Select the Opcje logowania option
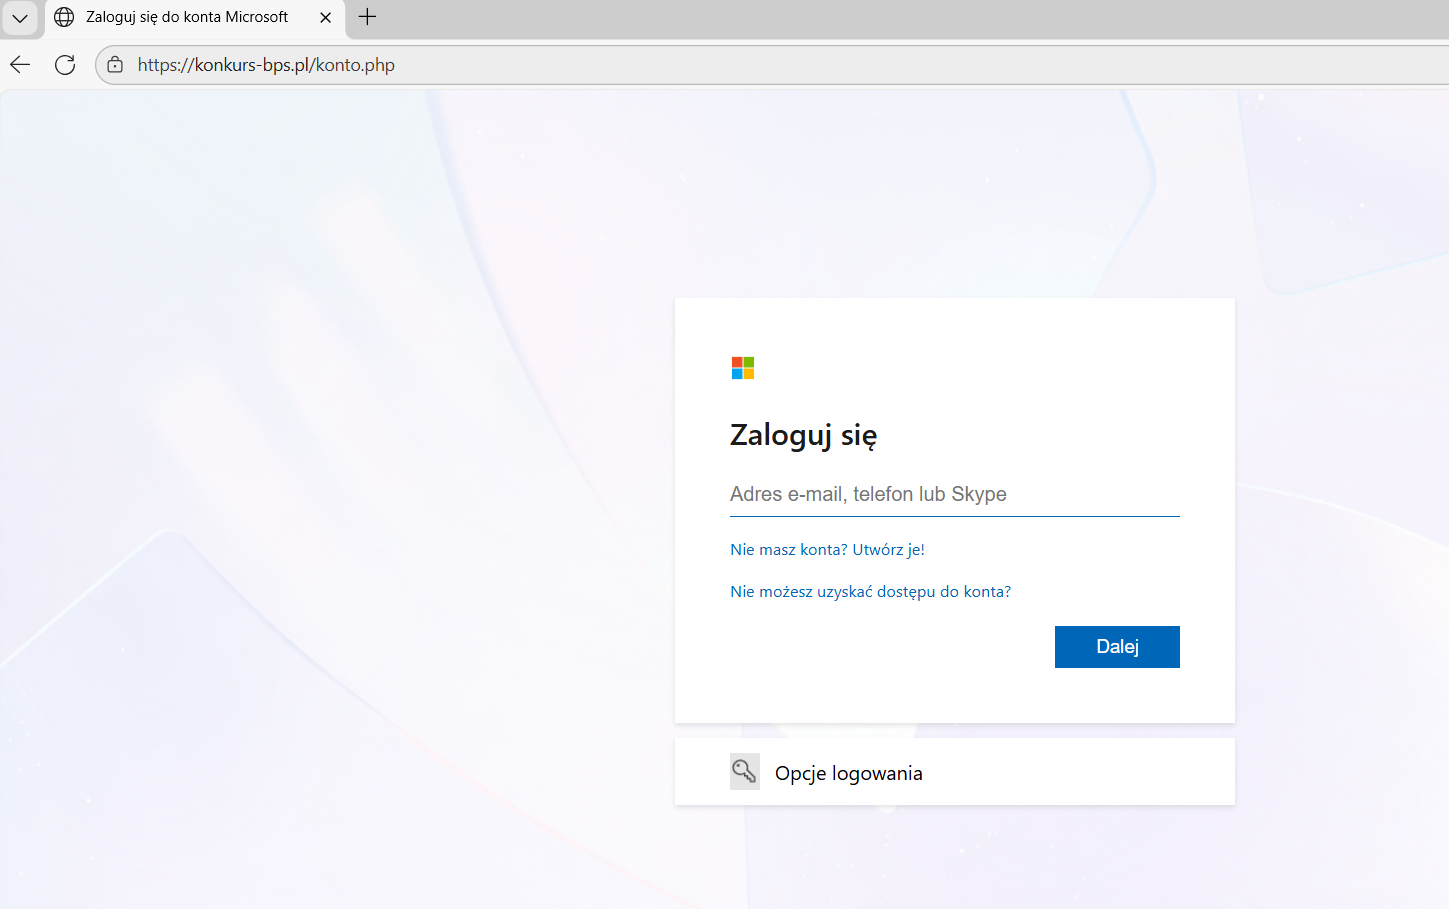 pos(848,772)
